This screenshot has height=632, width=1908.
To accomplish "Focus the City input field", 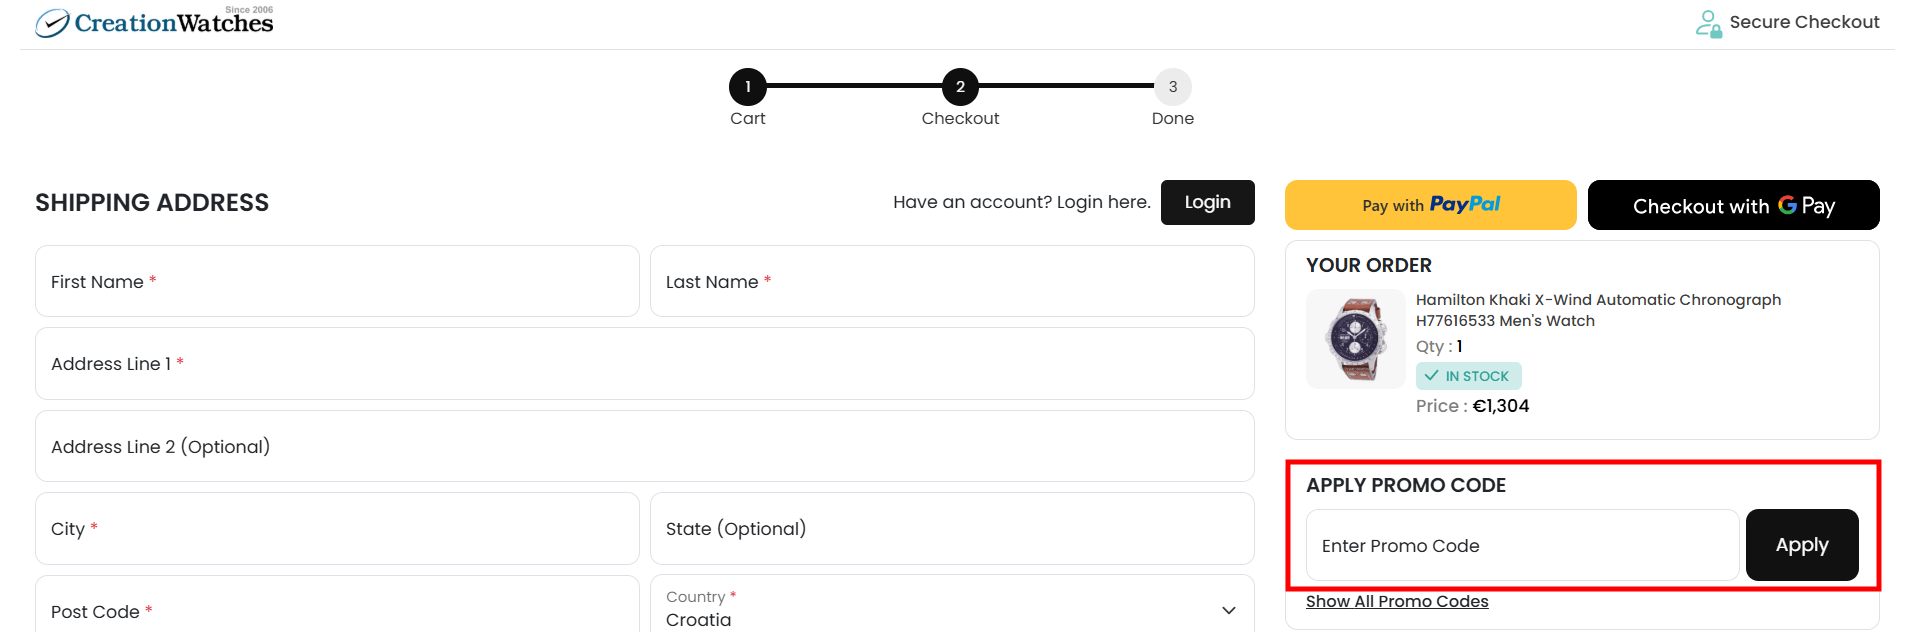I will click(x=337, y=529).
